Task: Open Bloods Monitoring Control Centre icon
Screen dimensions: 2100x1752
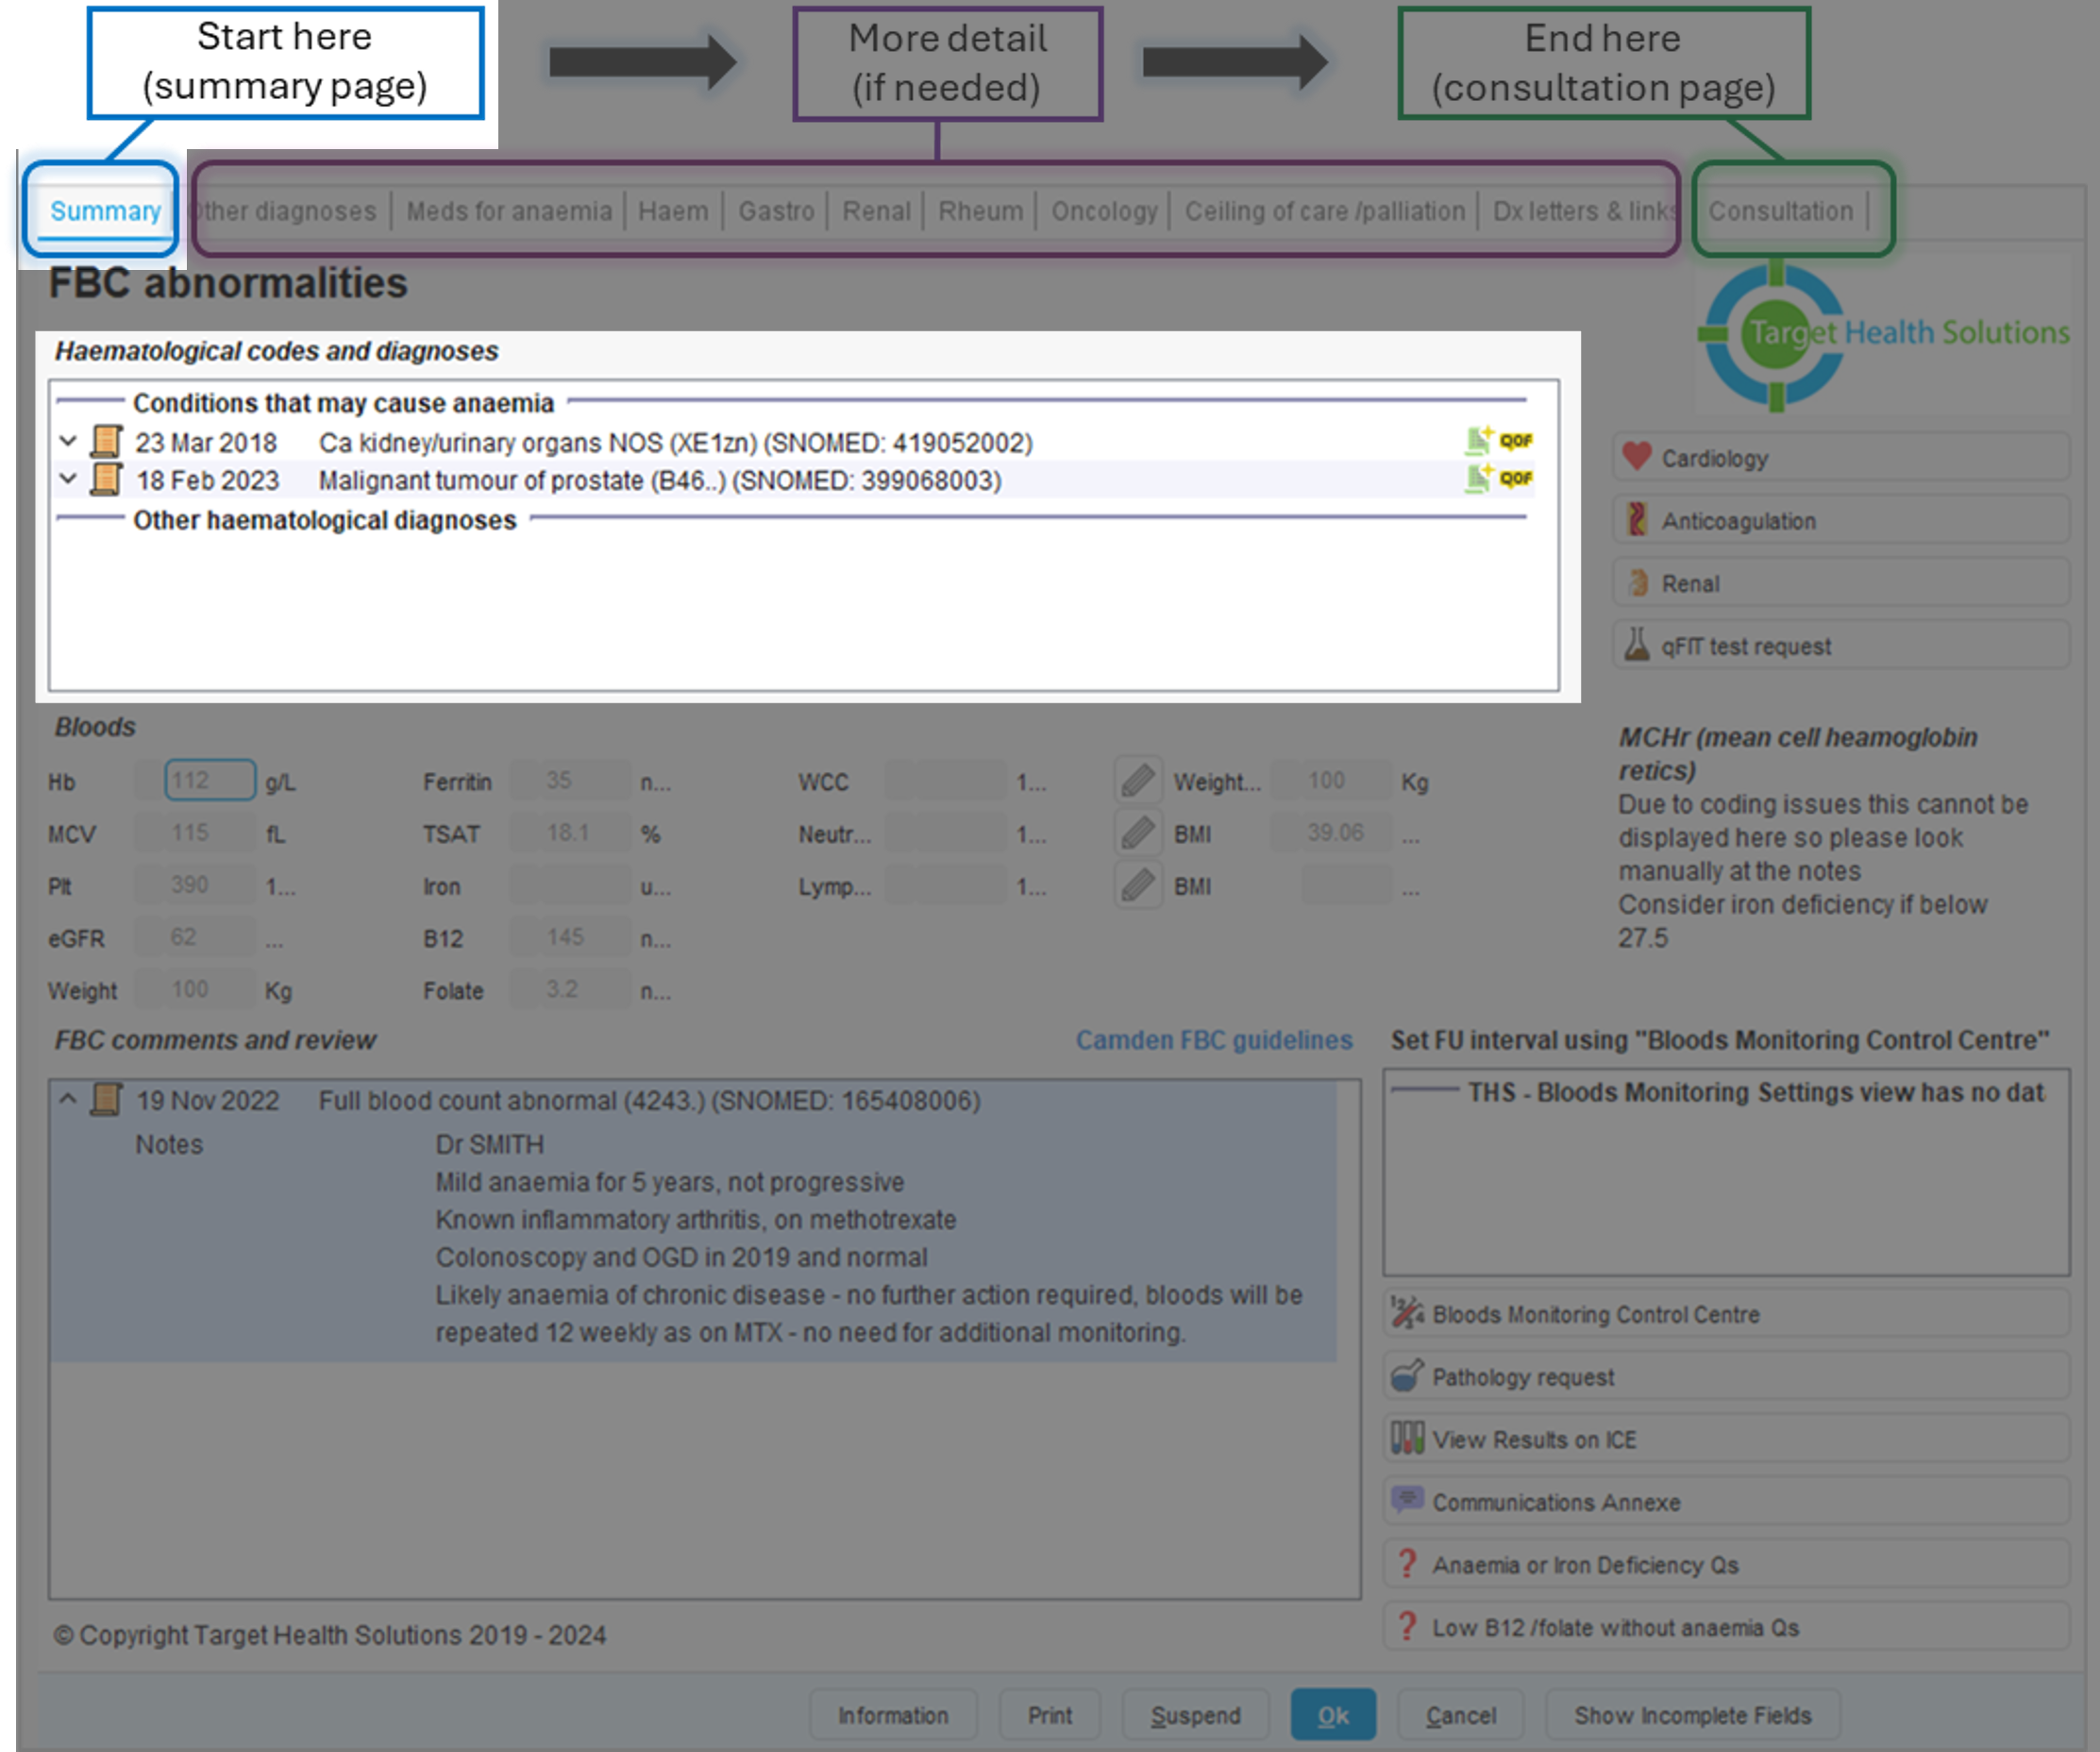Action: point(1407,1313)
